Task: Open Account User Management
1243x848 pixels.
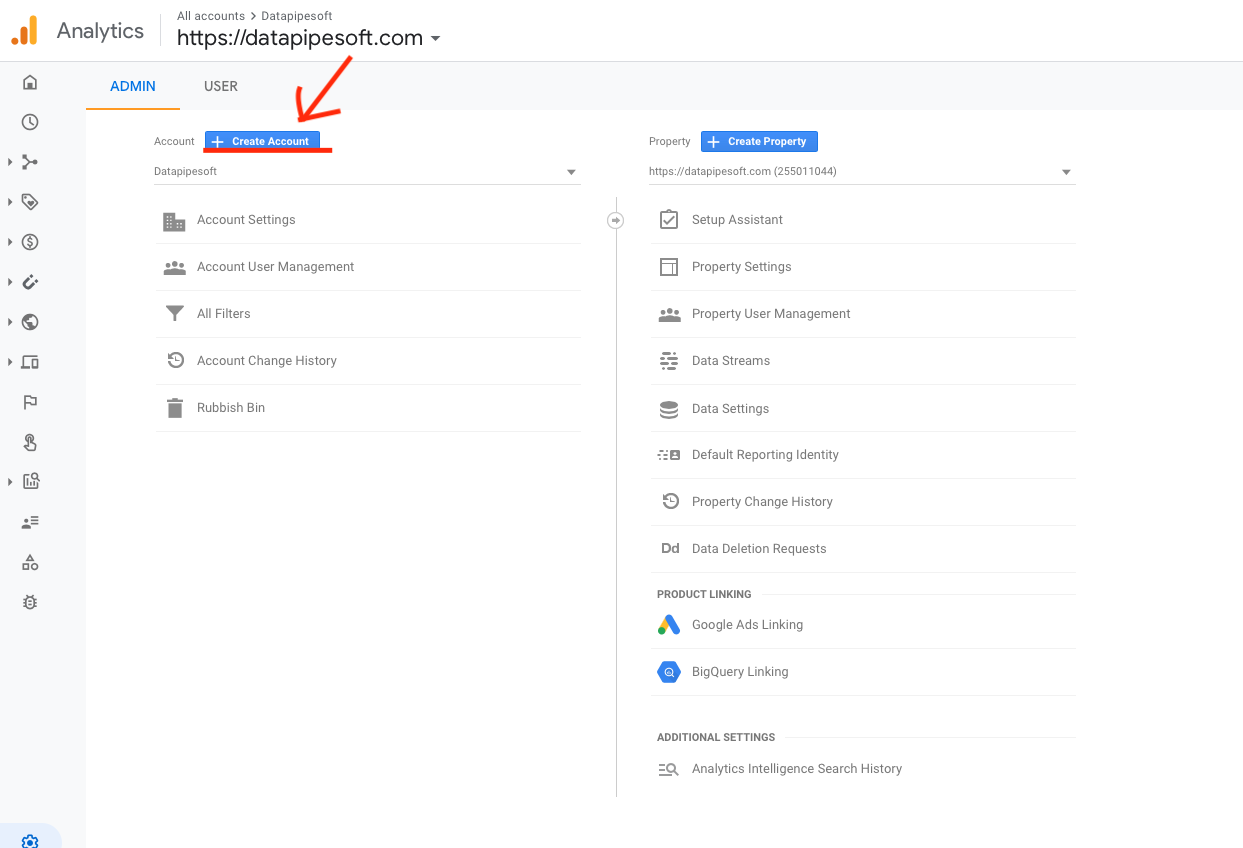Action: tap(367, 267)
